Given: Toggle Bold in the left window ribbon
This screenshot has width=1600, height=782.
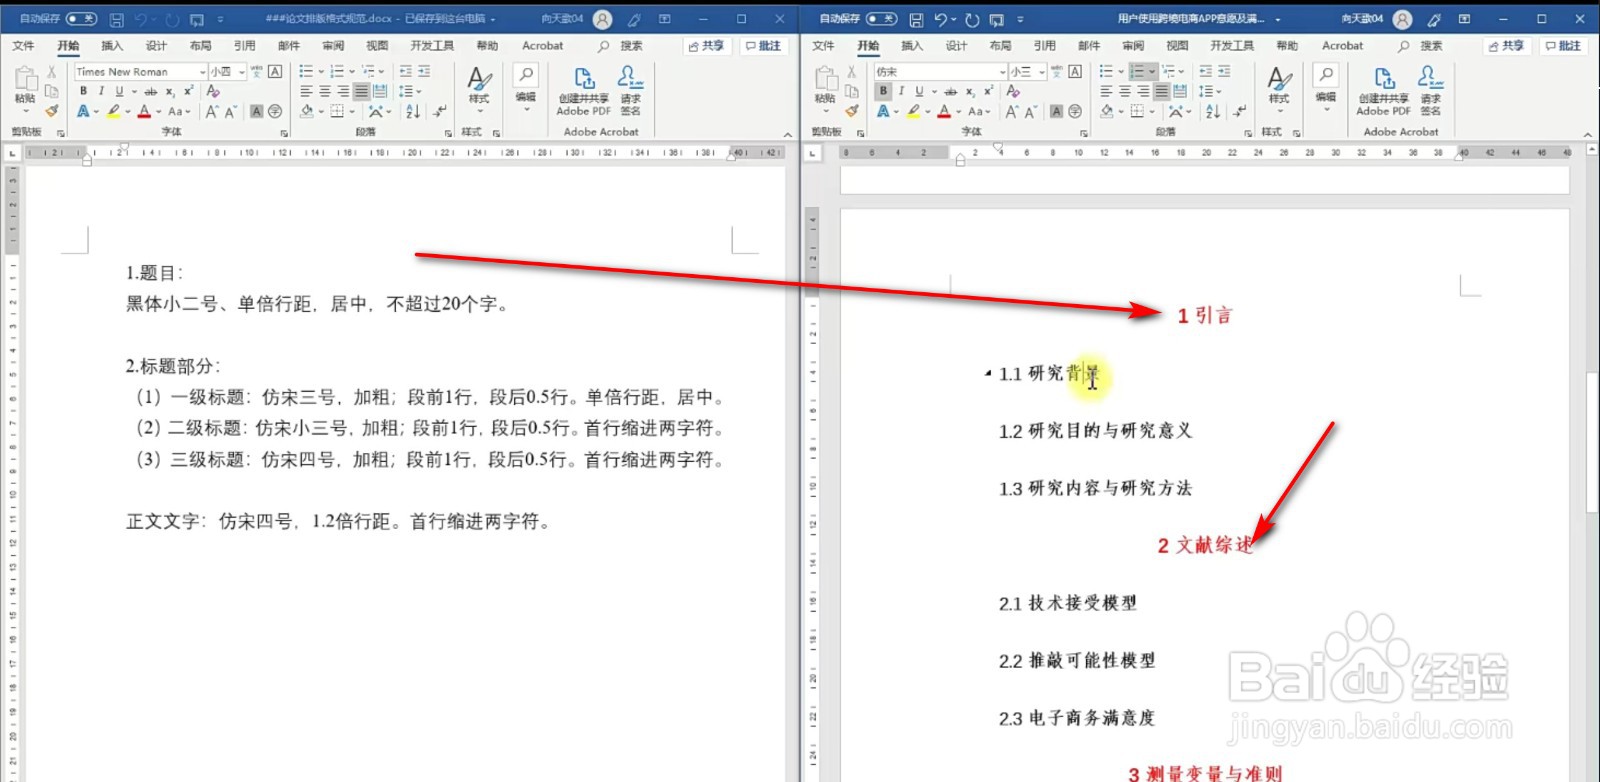Looking at the screenshot, I should pyautogui.click(x=83, y=91).
